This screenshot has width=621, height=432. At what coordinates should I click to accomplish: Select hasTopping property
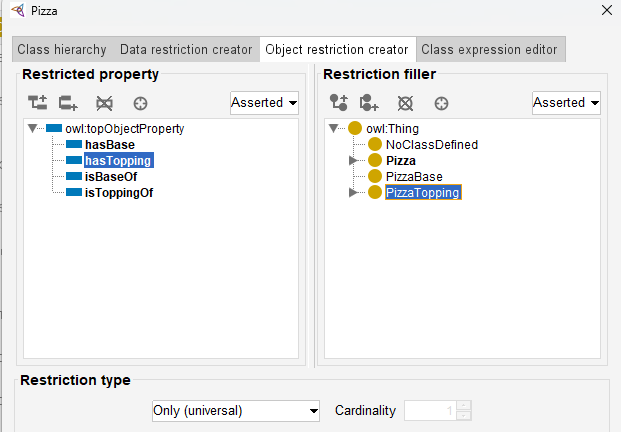[x=118, y=160]
